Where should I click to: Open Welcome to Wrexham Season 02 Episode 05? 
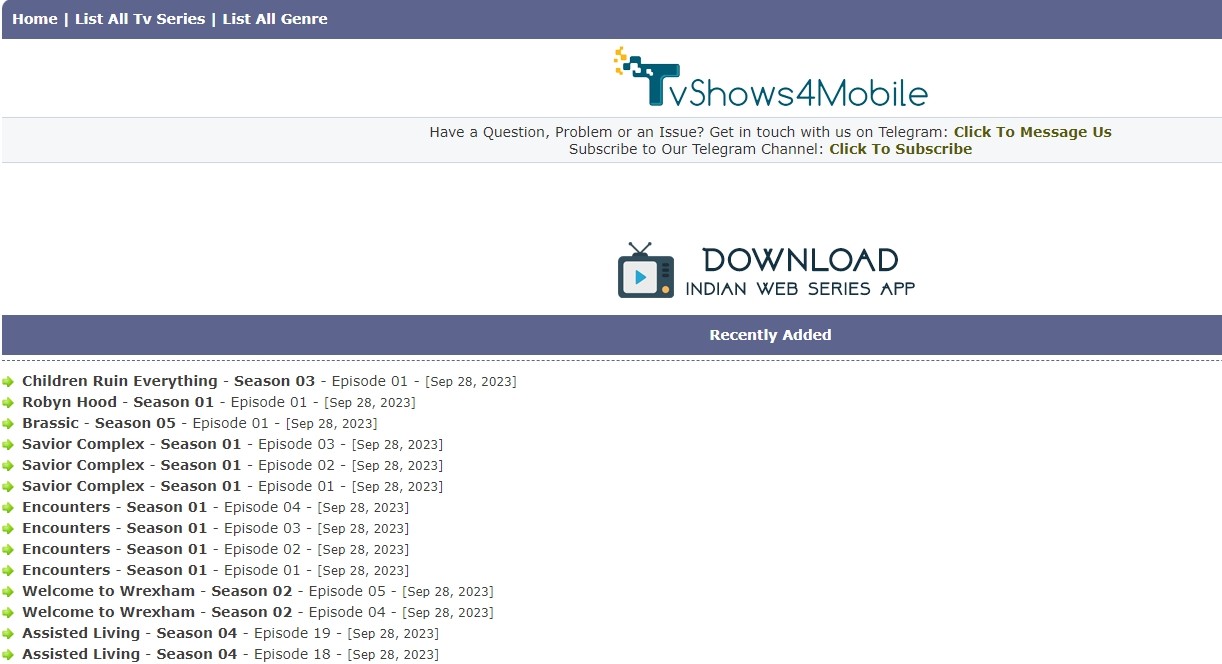pos(204,591)
